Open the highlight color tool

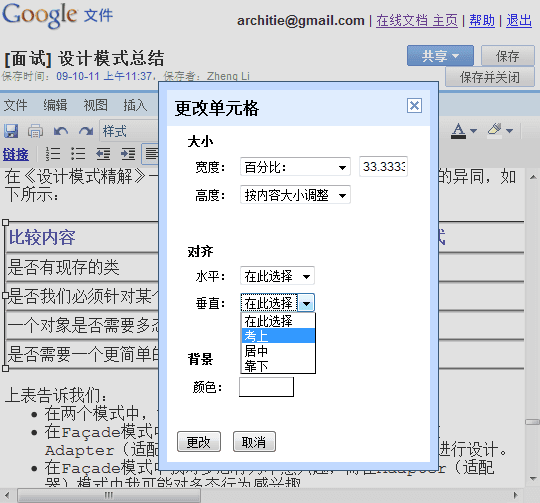click(x=500, y=131)
